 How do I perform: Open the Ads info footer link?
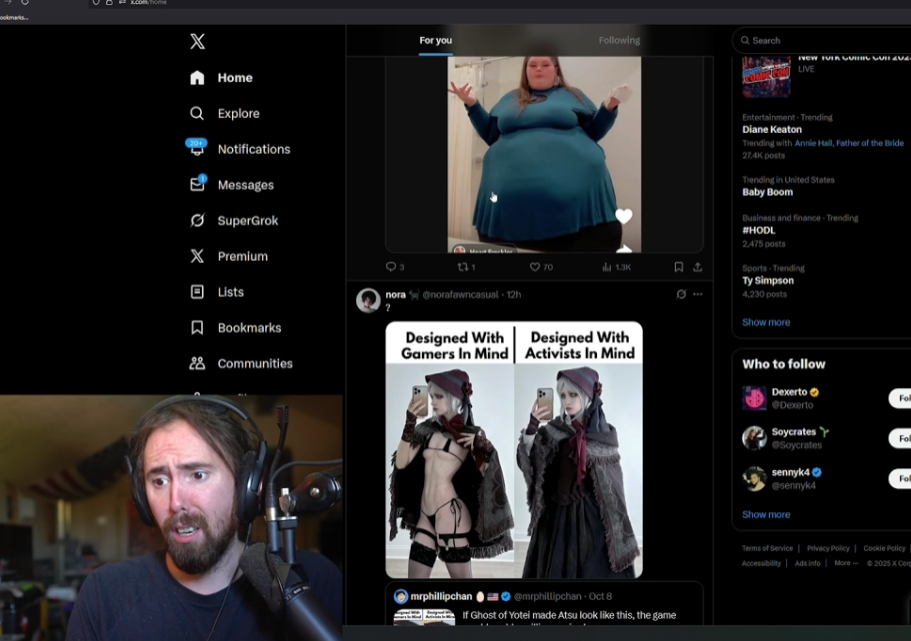[x=808, y=563]
